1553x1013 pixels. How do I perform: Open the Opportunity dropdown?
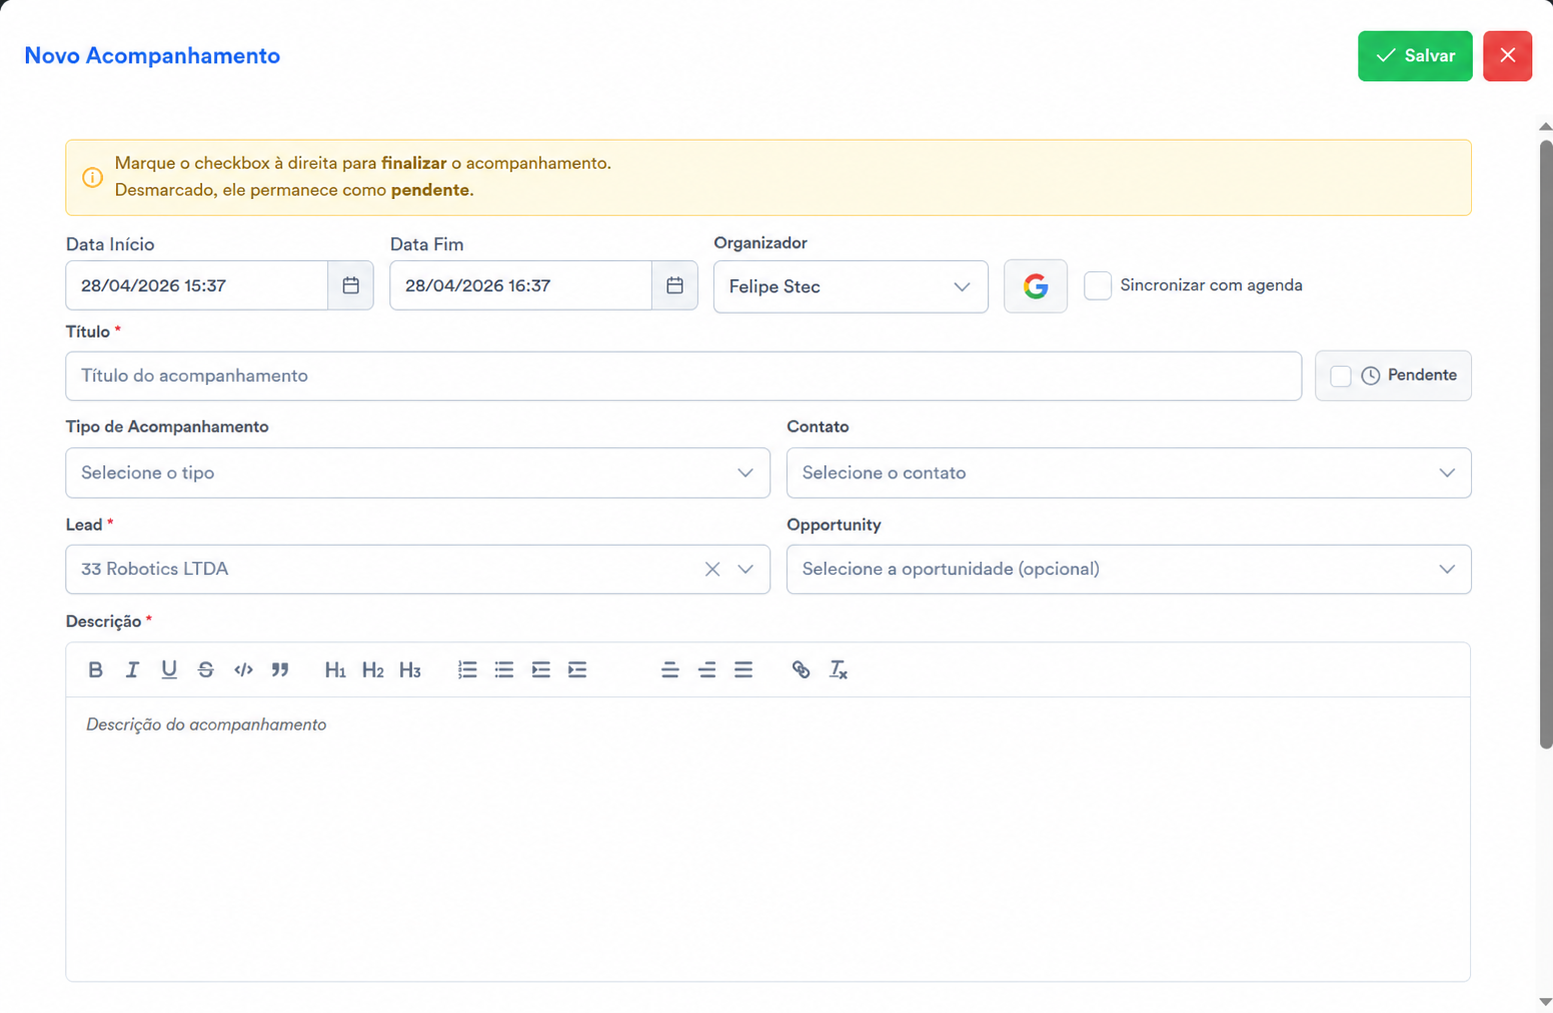point(1129,569)
